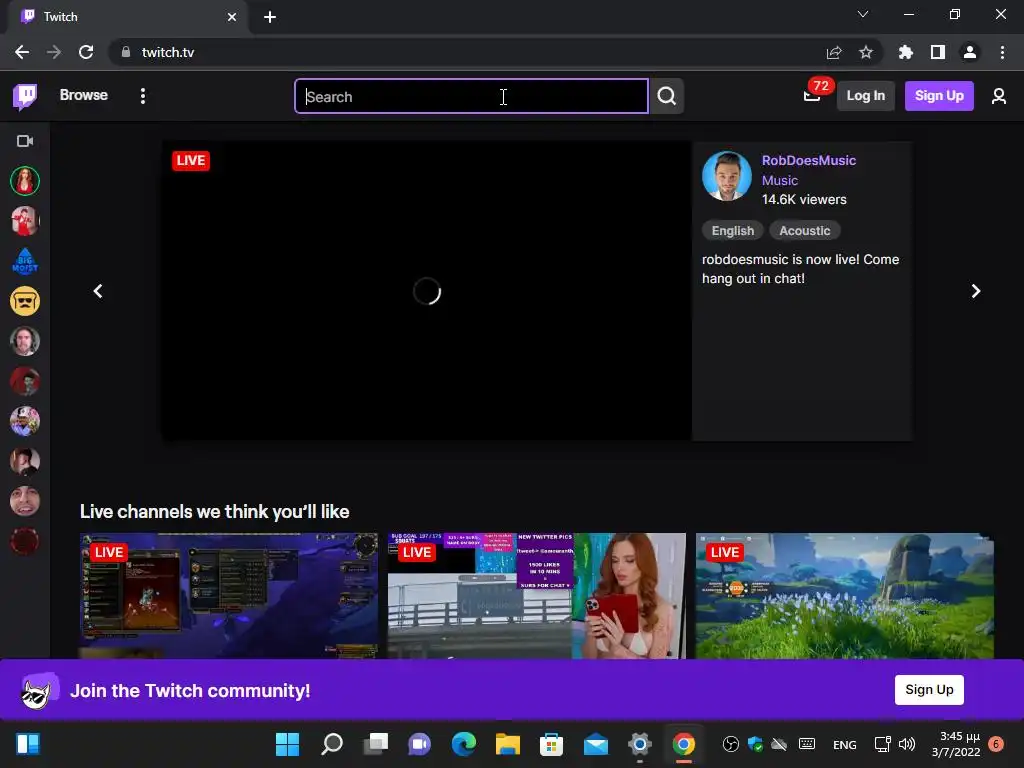Click the magnifying glass search button
Image resolution: width=1024 pixels, height=768 pixels.
666,96
